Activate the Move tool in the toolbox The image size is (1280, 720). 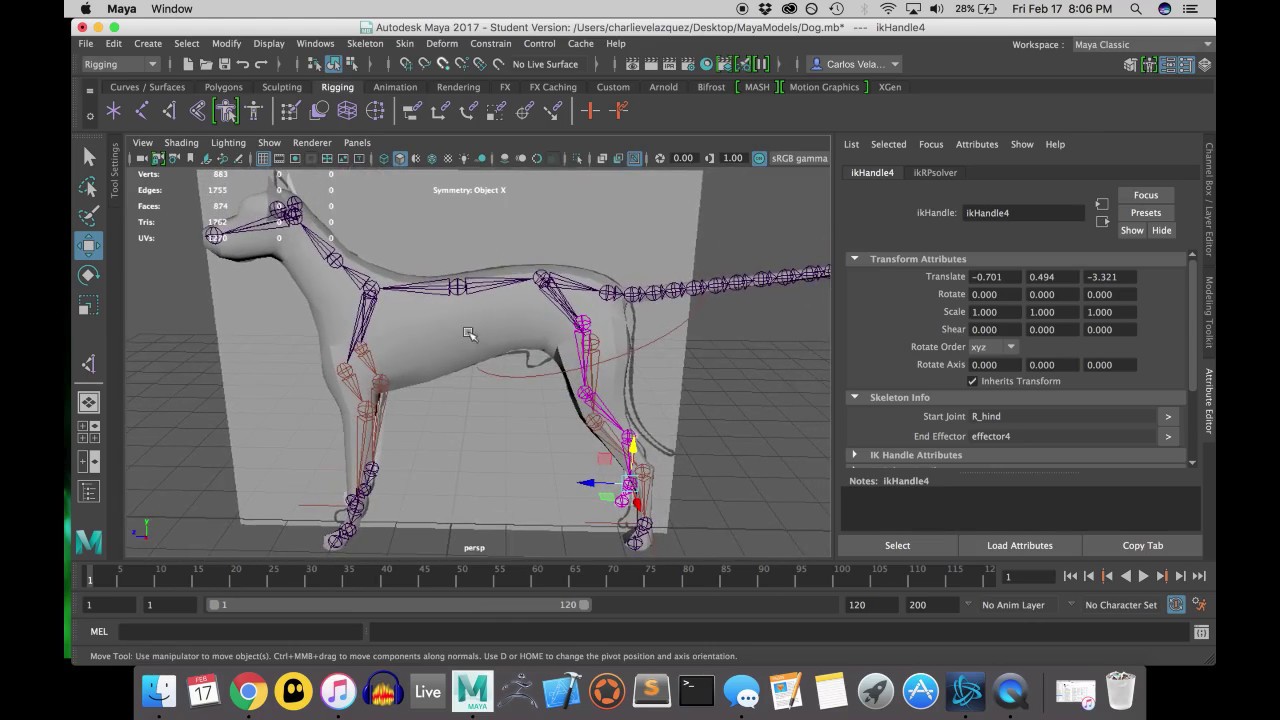[89, 246]
